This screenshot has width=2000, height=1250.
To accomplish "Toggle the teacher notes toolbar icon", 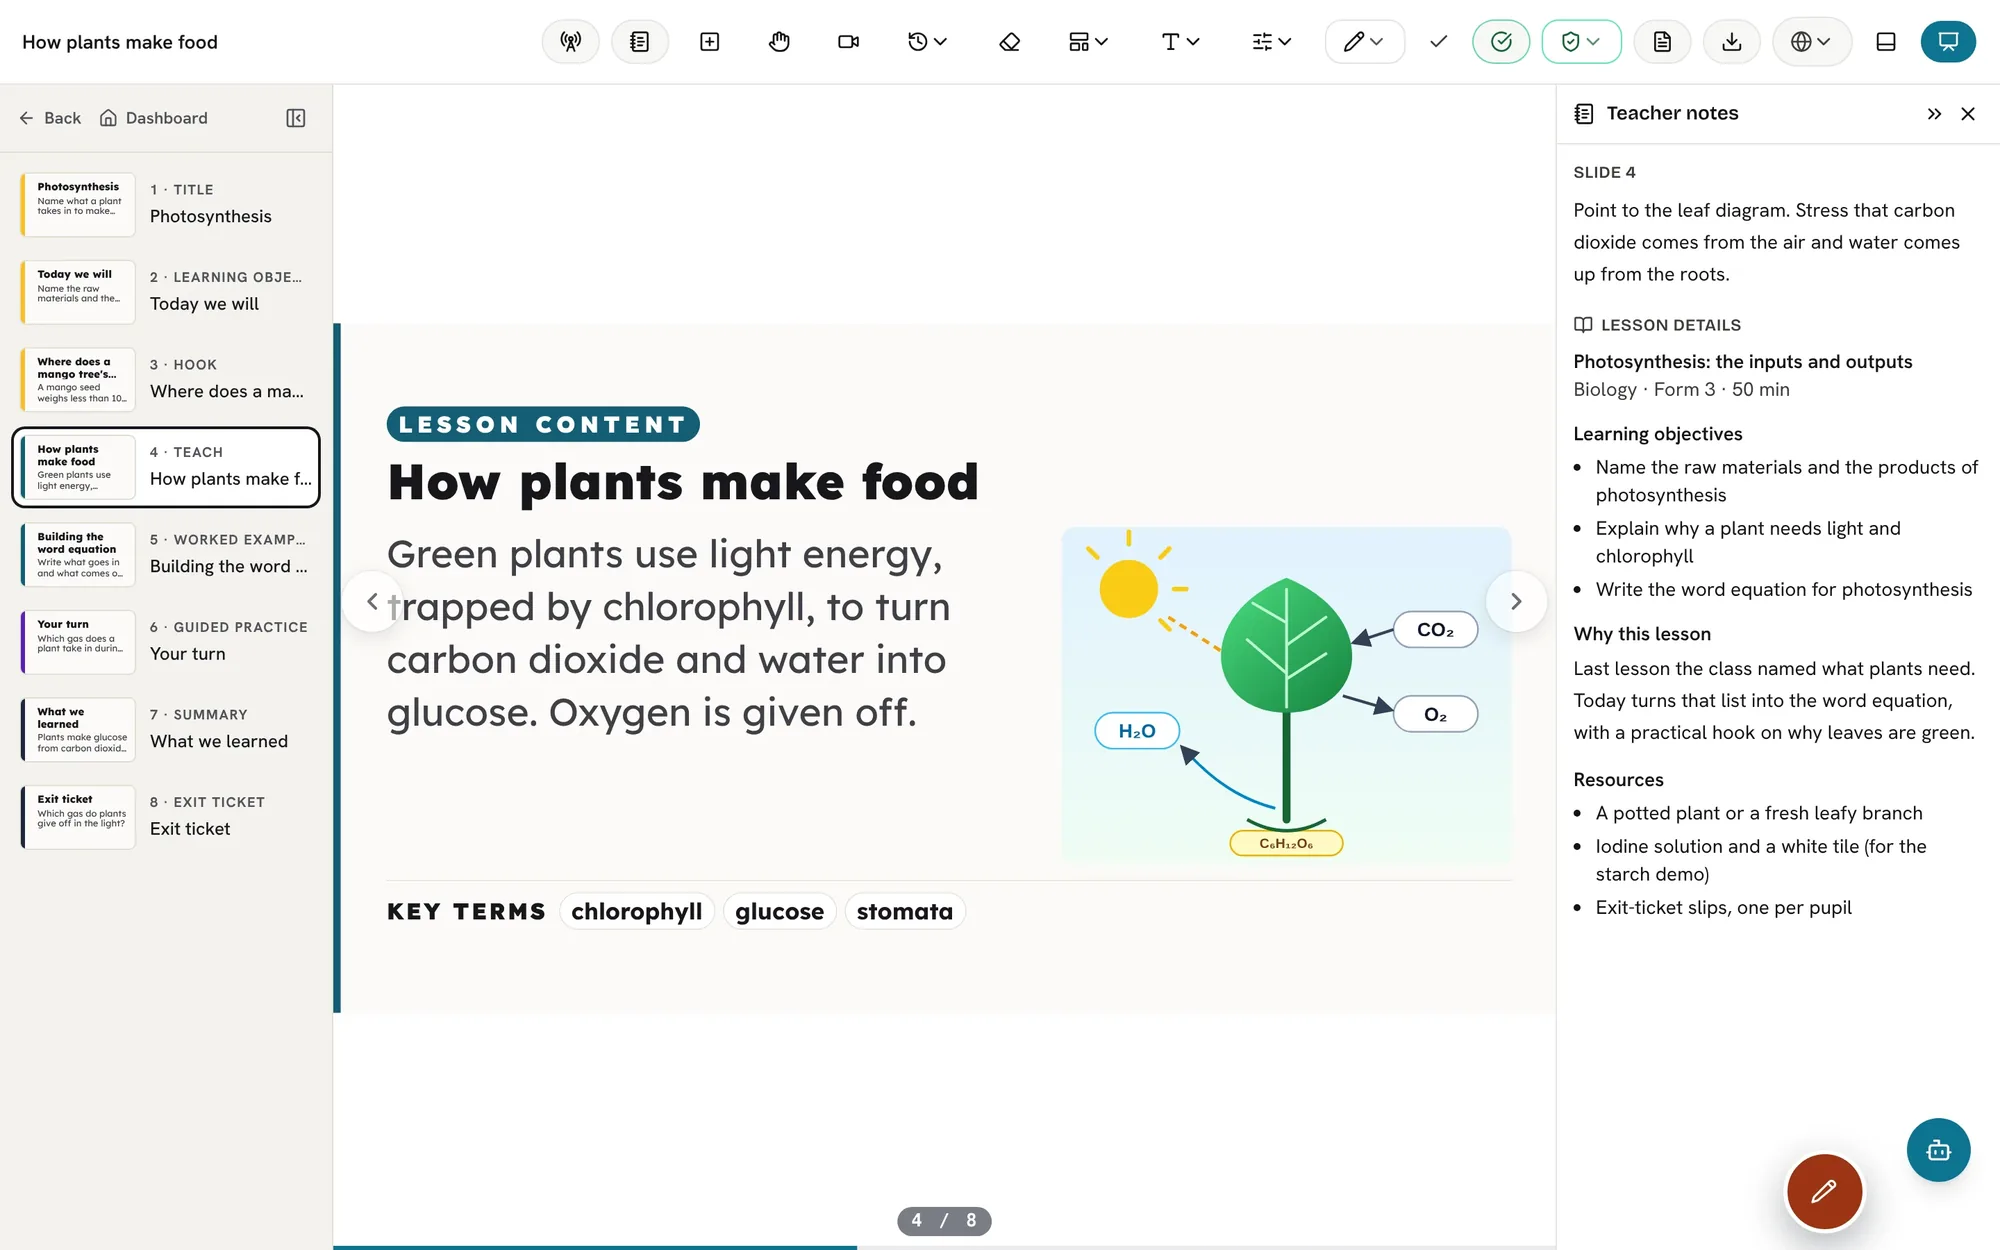I will tap(640, 42).
